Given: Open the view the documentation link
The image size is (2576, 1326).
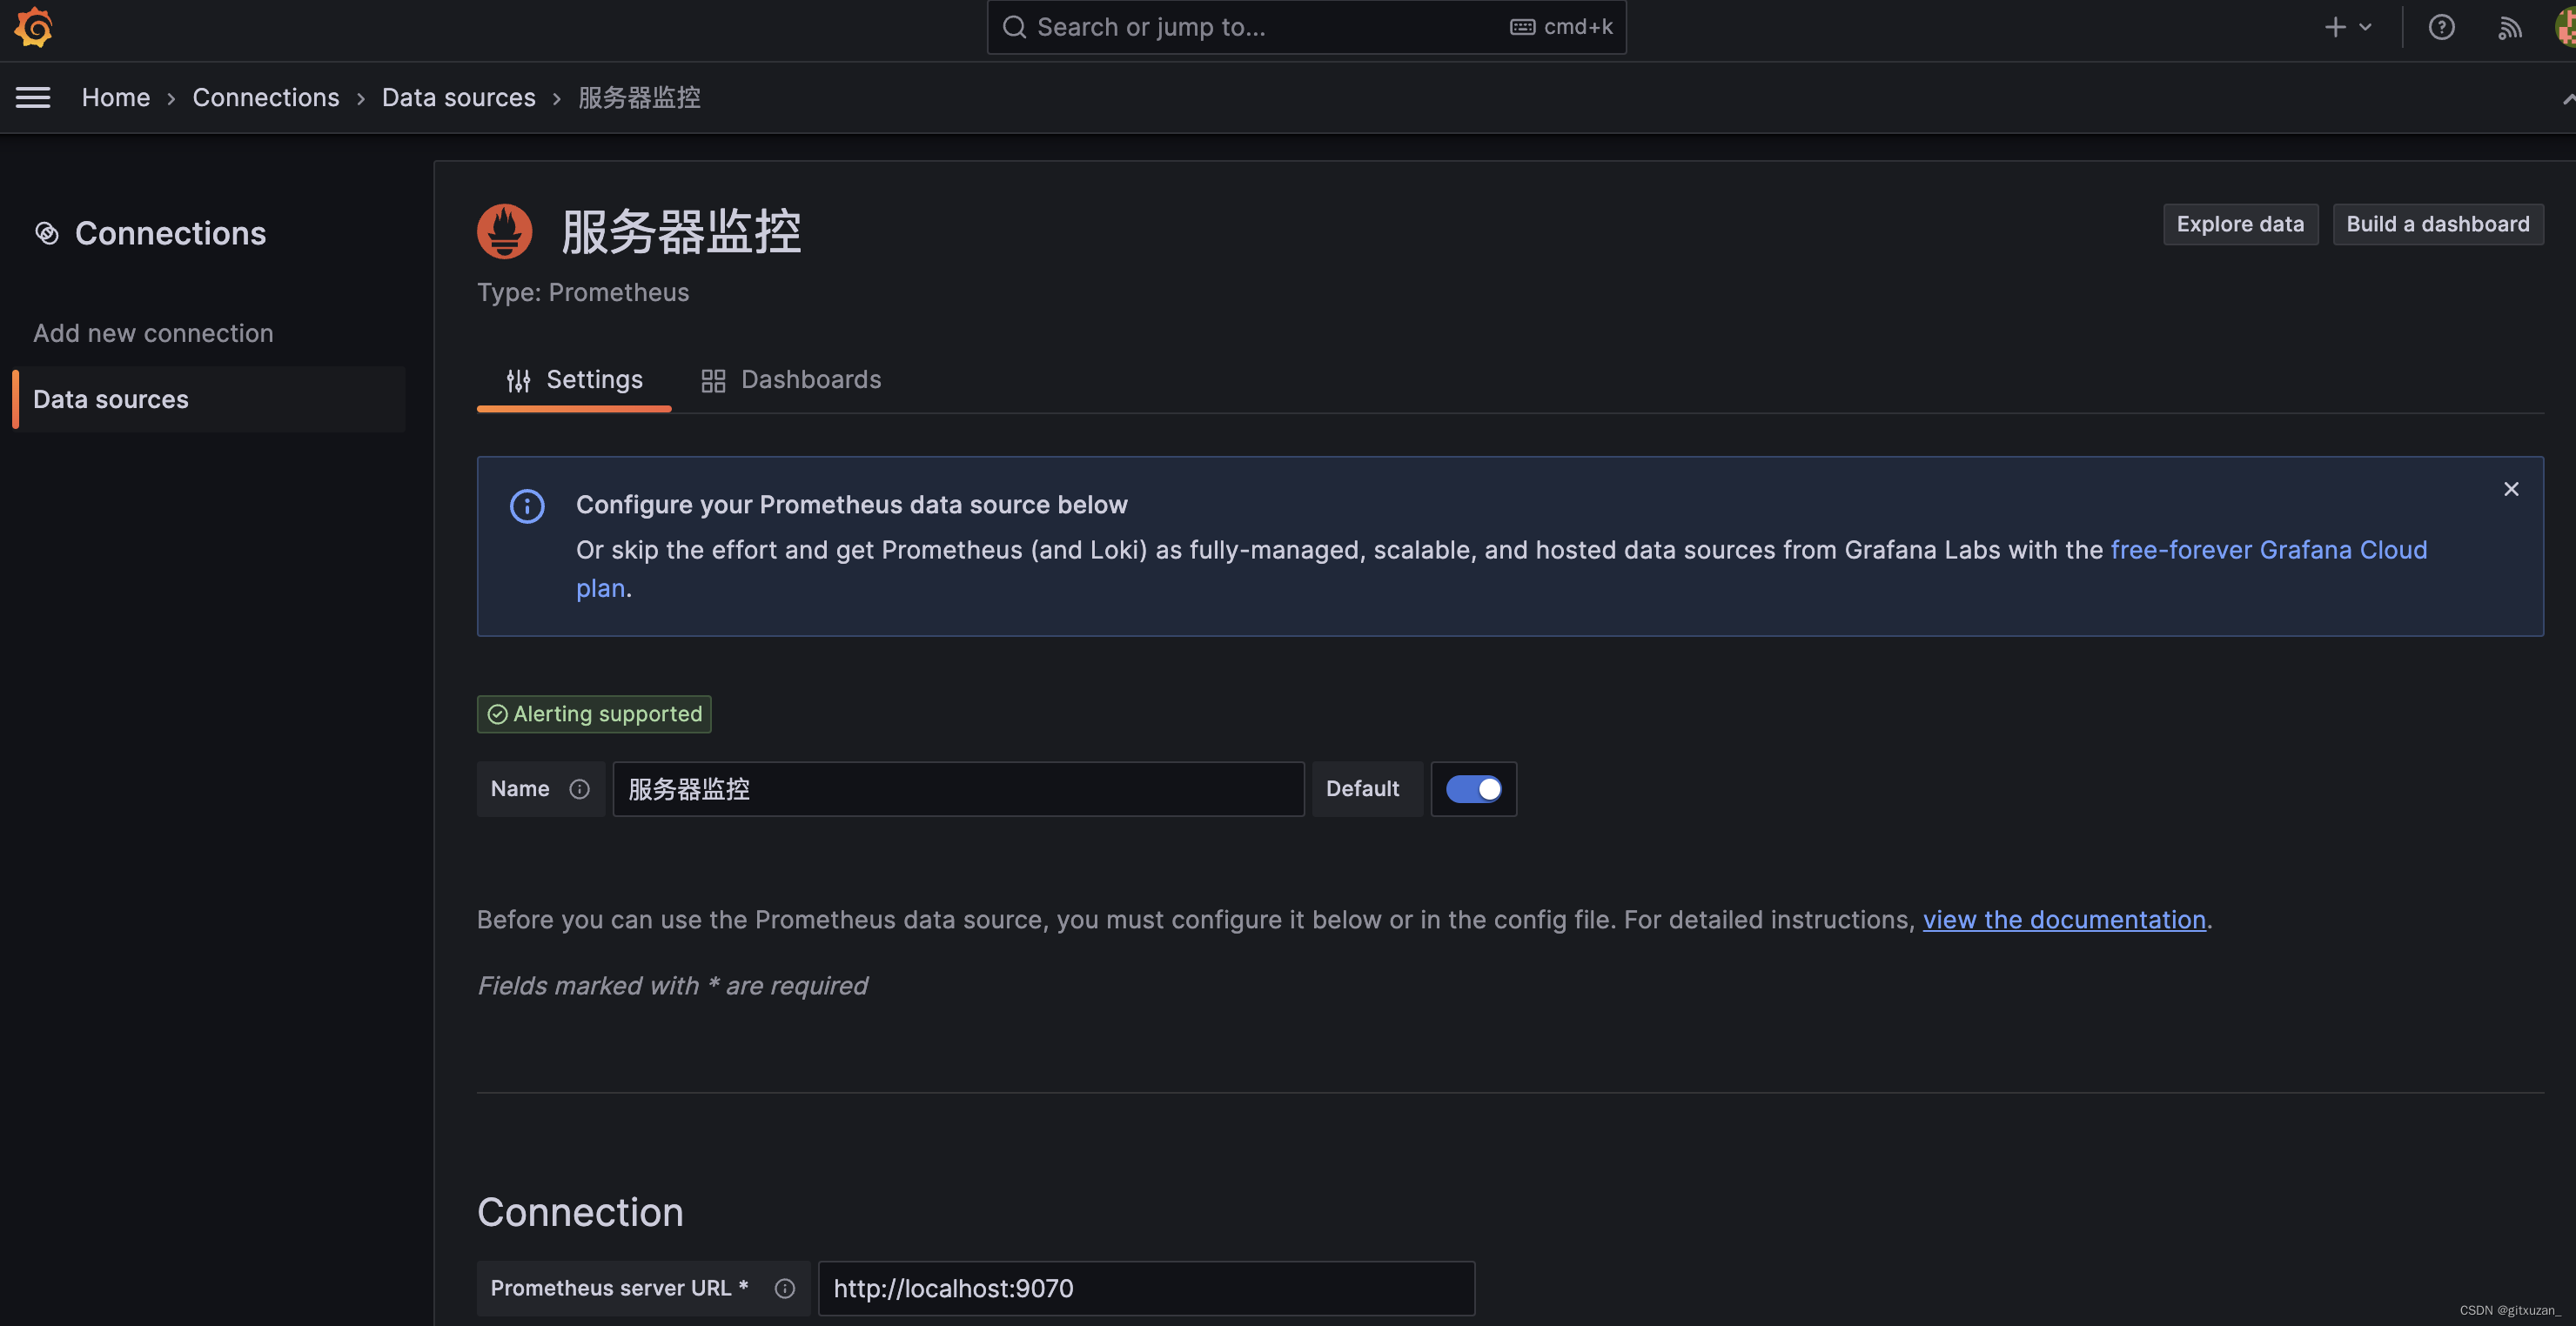Looking at the screenshot, I should coord(2064,920).
